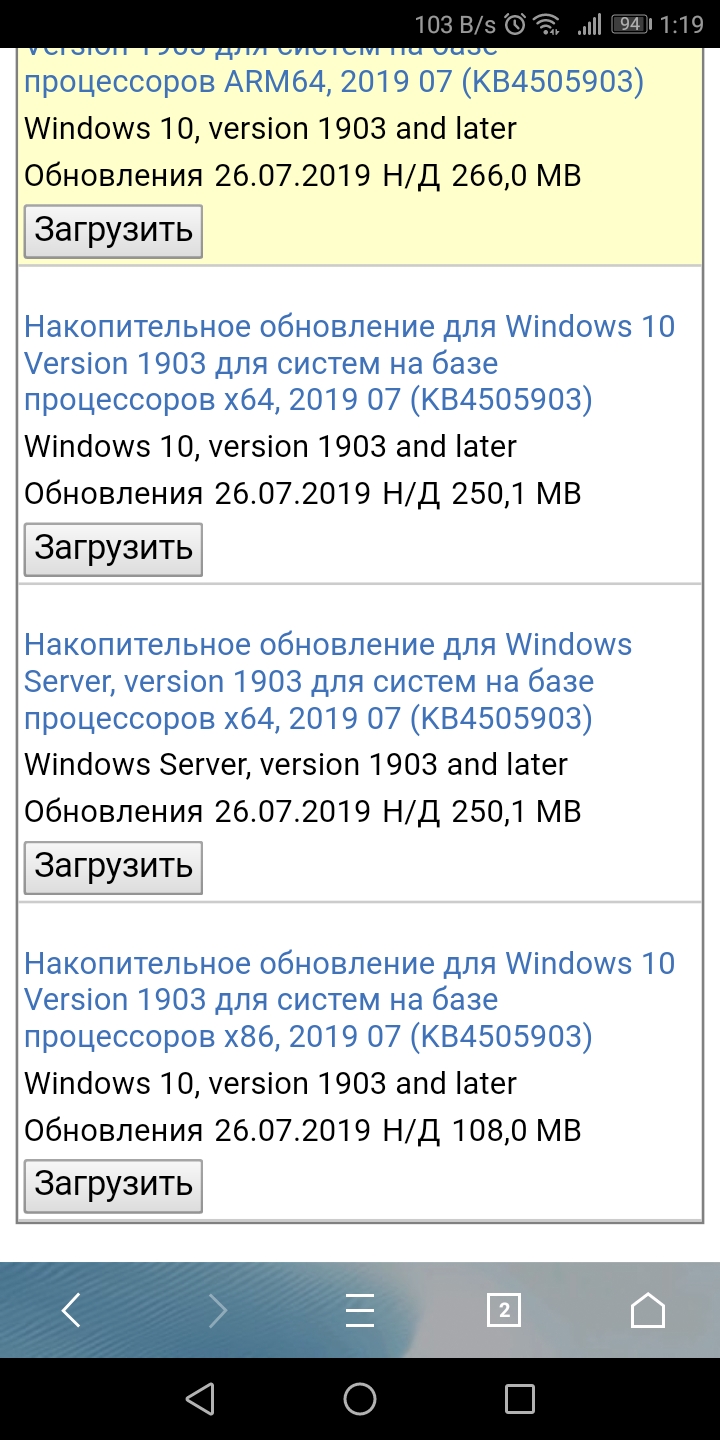Open ARM64 KB4505903 update title link
720x1440 pixels.
333,81
